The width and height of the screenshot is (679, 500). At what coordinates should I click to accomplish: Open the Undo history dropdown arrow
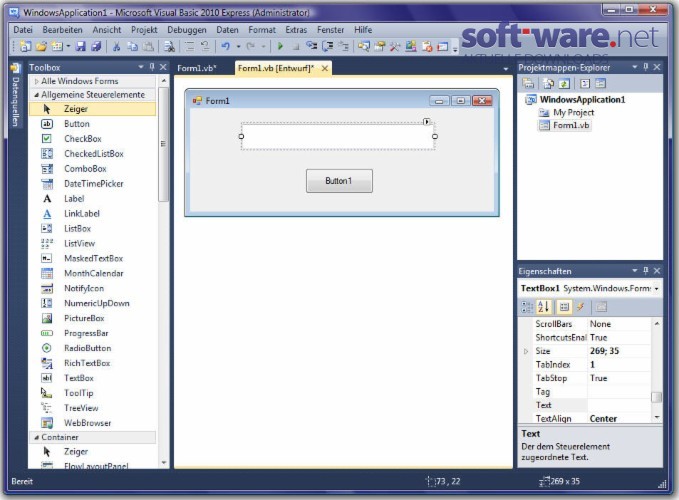pyautogui.click(x=238, y=46)
